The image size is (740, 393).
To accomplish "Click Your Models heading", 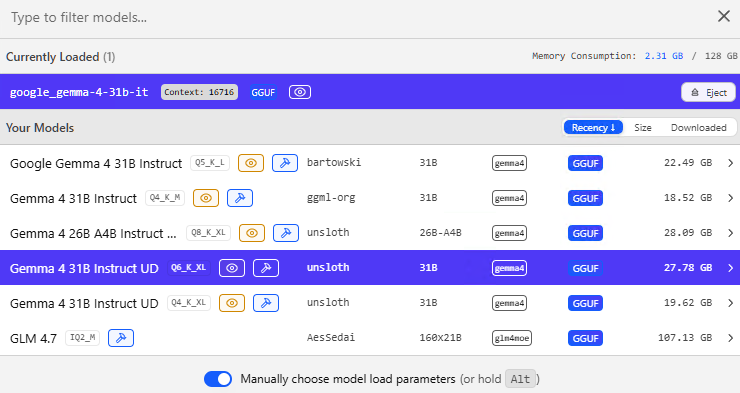I will [40, 128].
